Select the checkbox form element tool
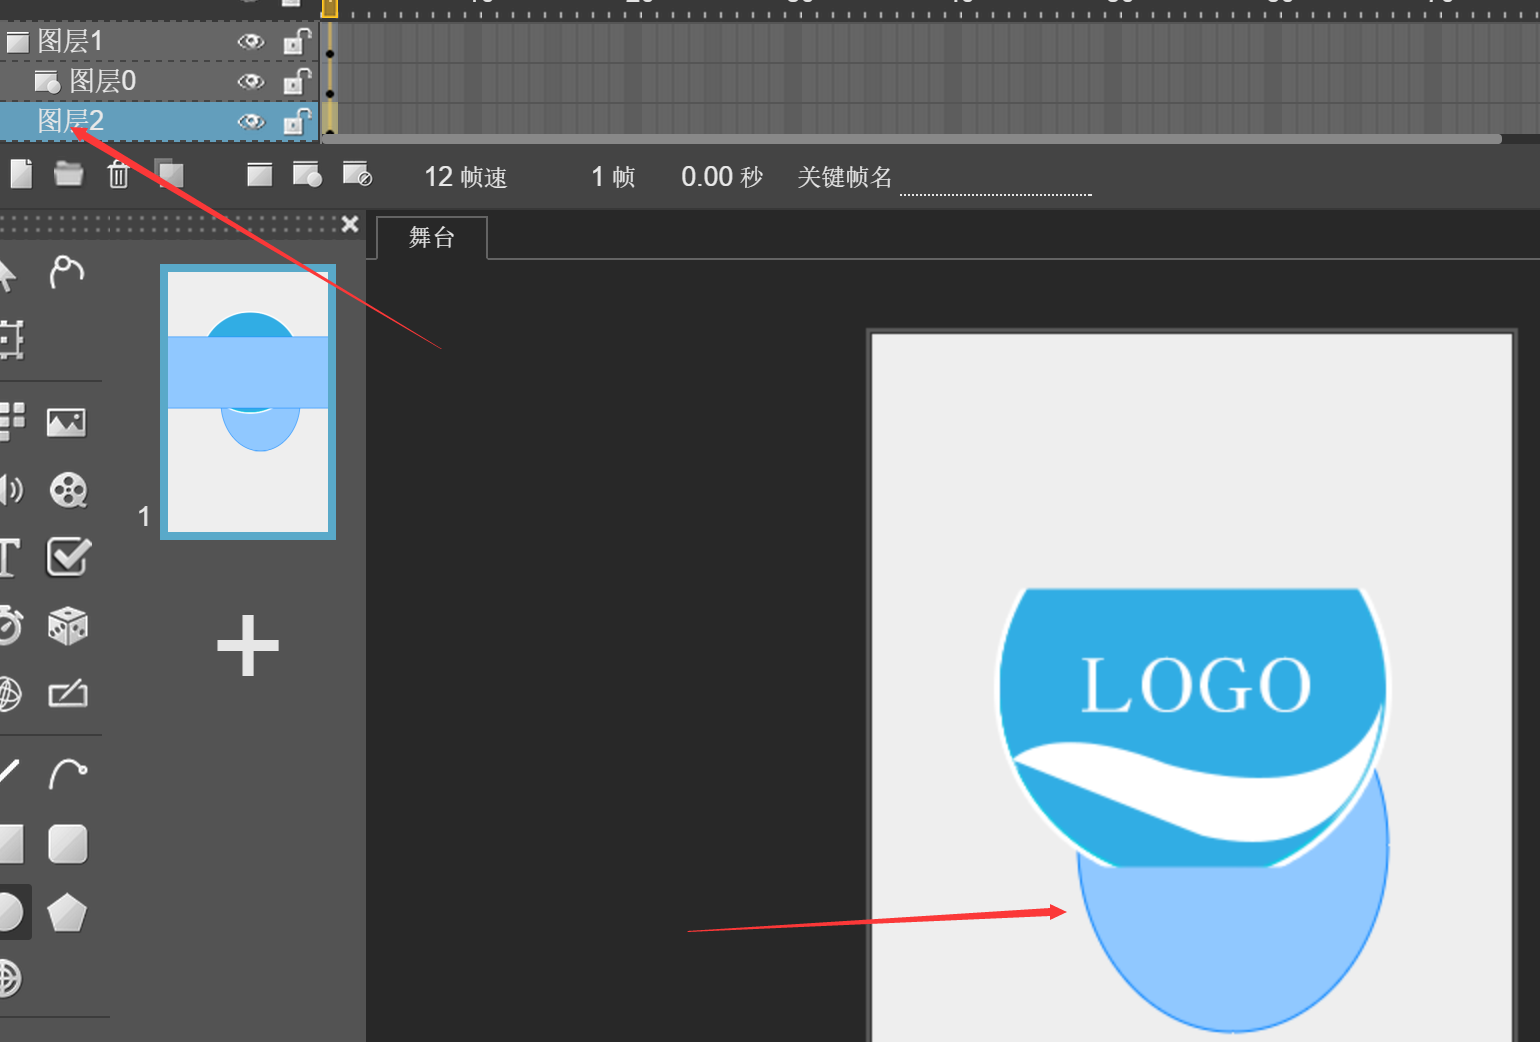The height and width of the screenshot is (1042, 1540). pyautogui.click(x=68, y=557)
